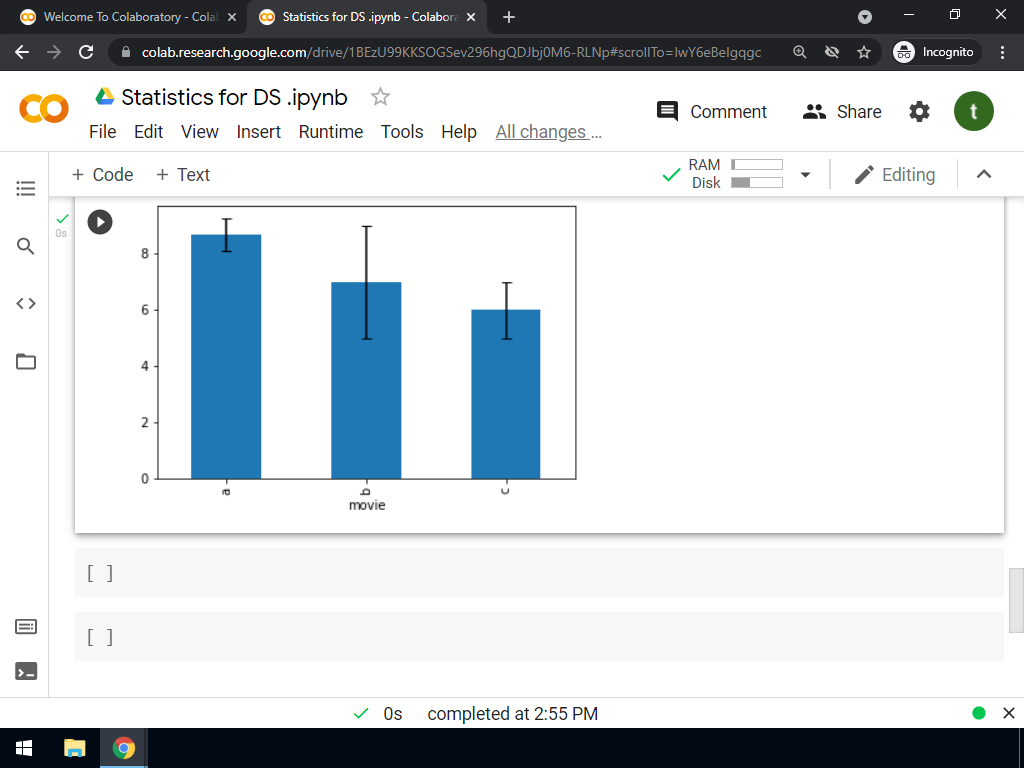This screenshot has height=768, width=1024.
Task: Click the notebook title Statistics for DS .ipynb
Action: (234, 97)
